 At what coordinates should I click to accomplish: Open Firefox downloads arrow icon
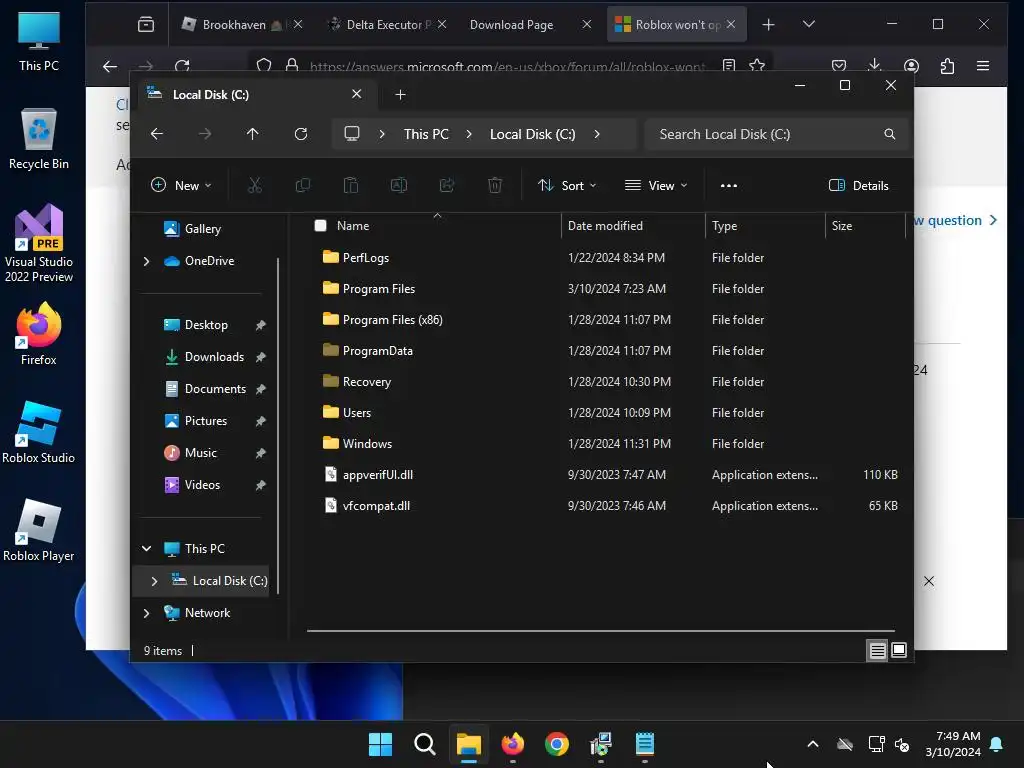[874, 66]
